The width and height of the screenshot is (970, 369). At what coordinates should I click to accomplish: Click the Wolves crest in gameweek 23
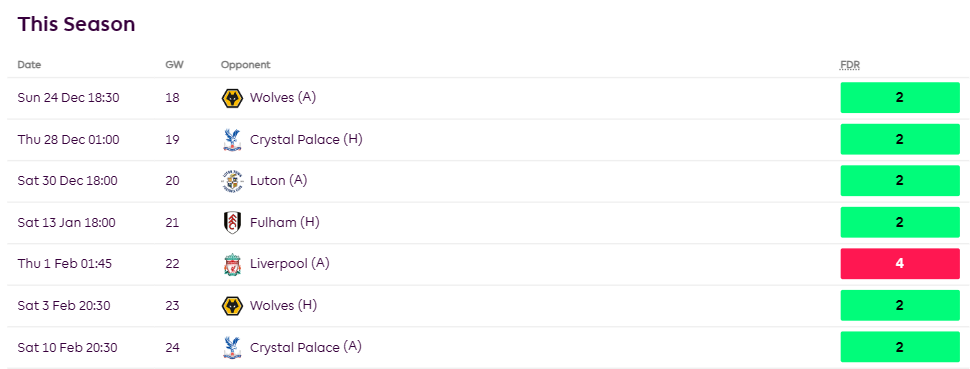pyautogui.click(x=232, y=306)
